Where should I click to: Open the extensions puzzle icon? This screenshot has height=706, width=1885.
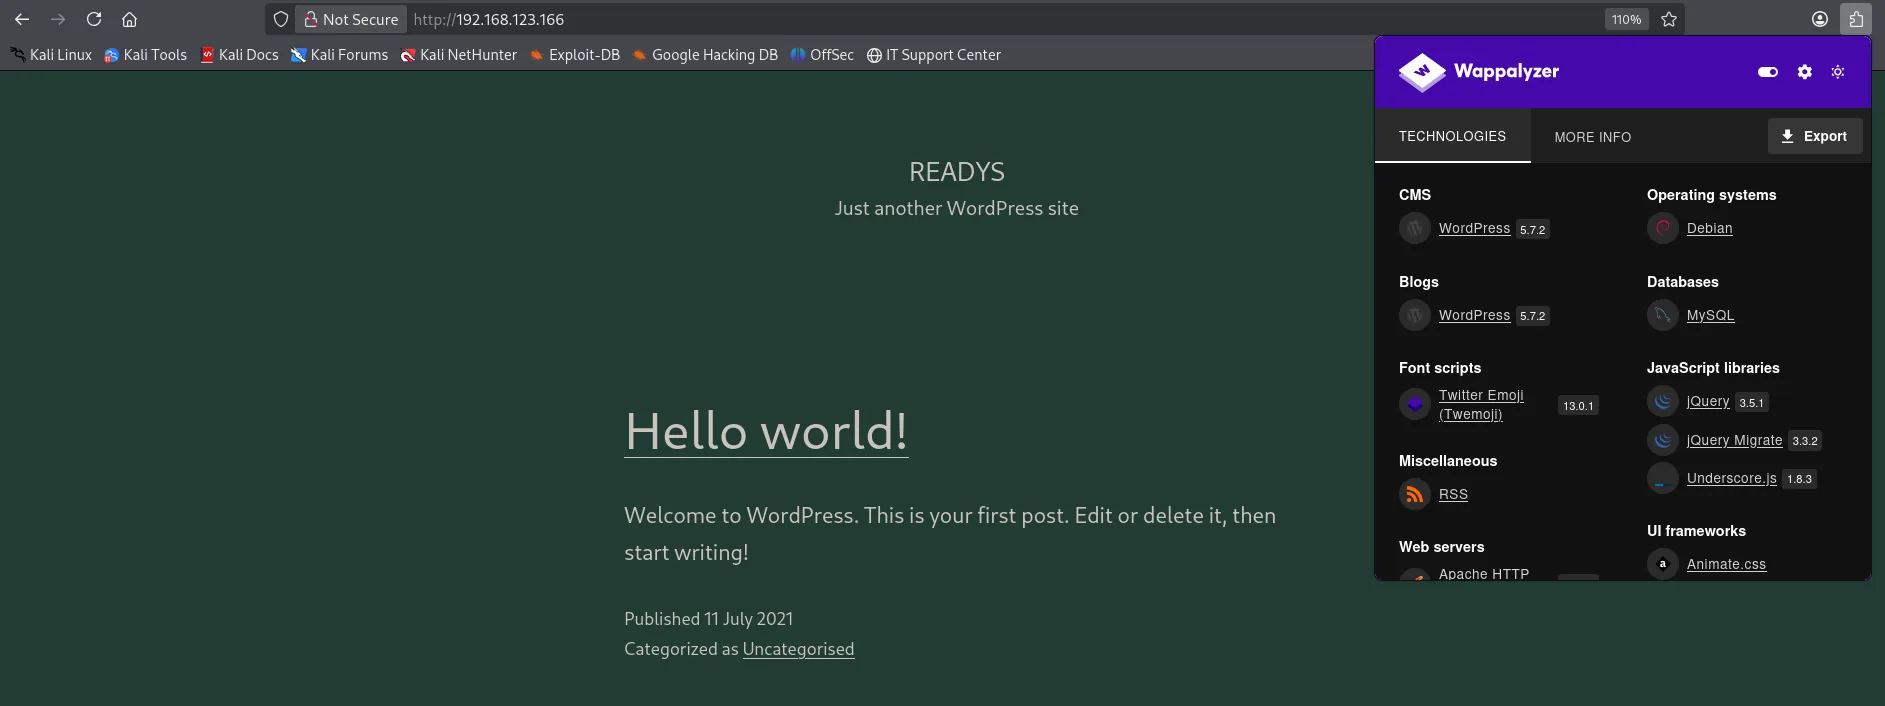tap(1856, 19)
